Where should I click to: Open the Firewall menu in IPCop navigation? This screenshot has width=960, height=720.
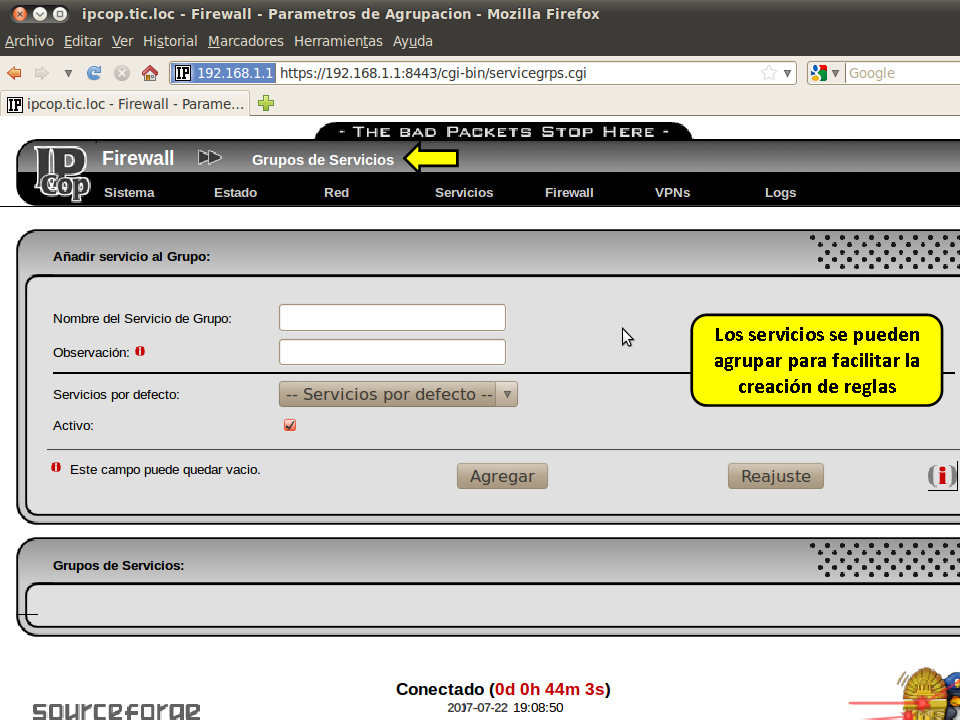[569, 193]
